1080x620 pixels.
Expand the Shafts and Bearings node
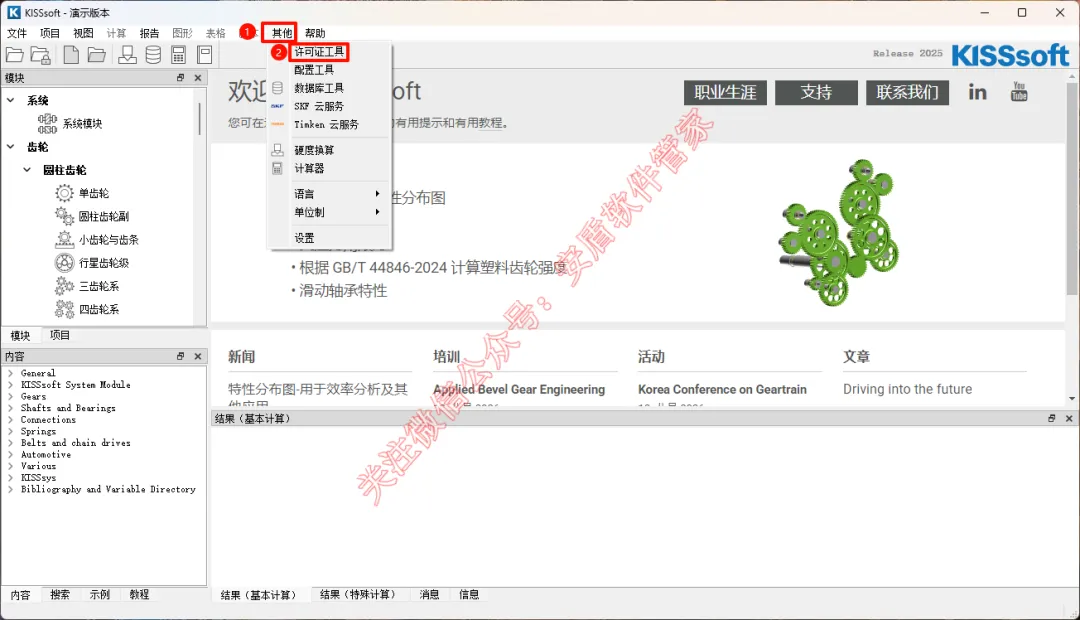pos(10,408)
